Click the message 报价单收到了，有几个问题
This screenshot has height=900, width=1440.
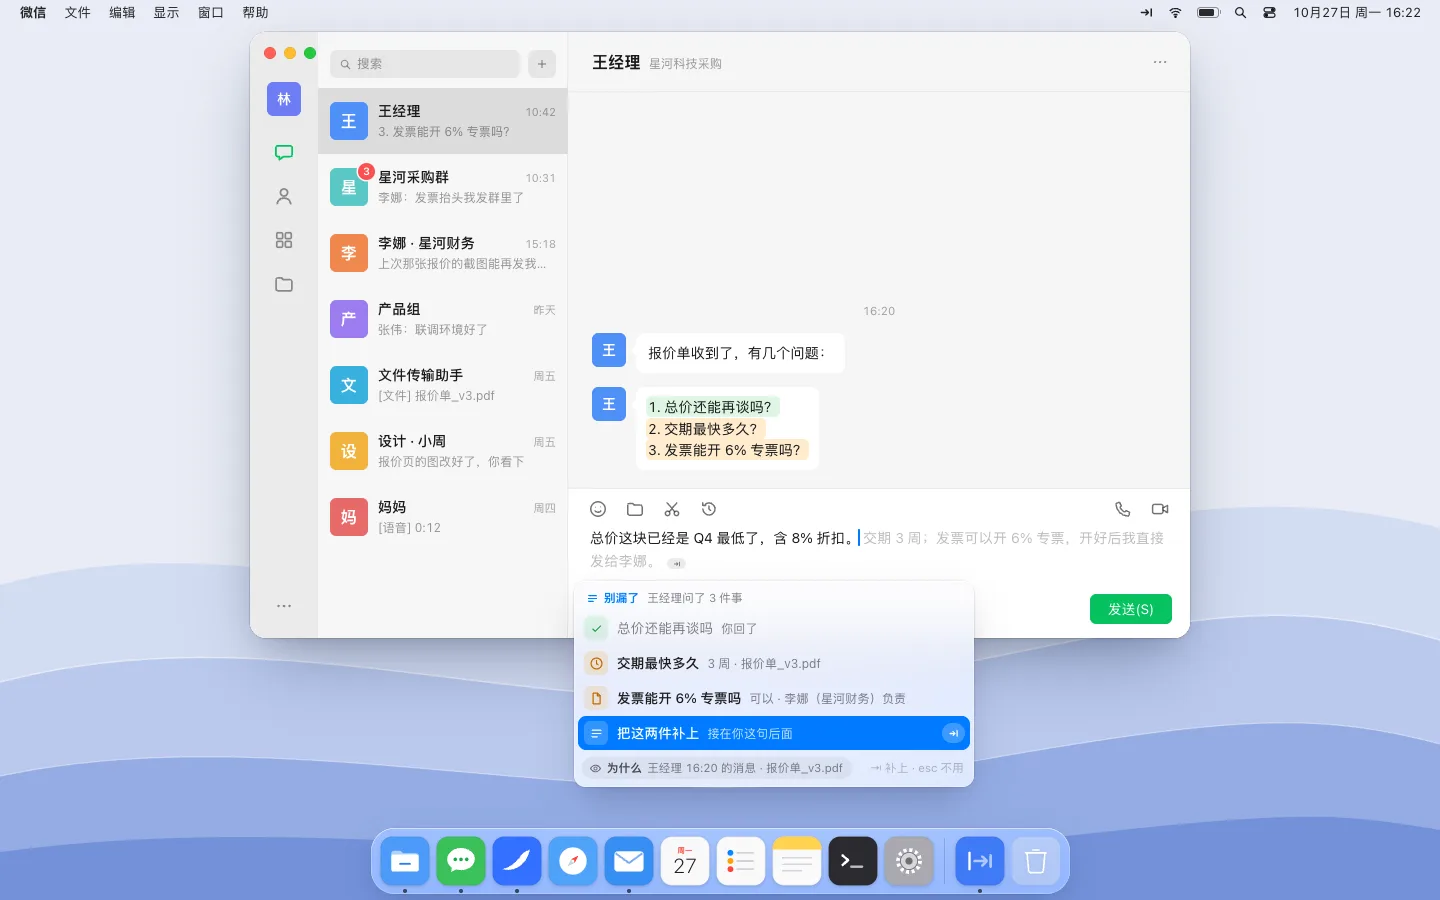739,353
